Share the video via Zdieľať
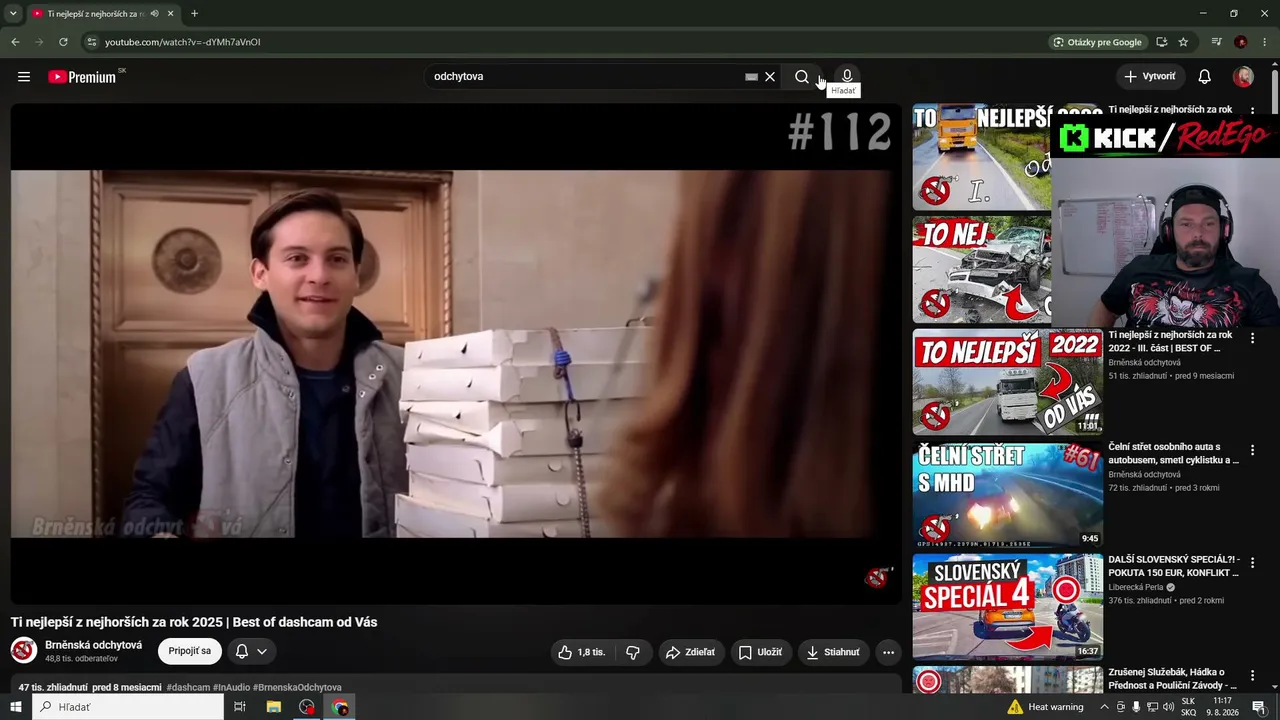This screenshot has height=720, width=1280. coord(690,652)
